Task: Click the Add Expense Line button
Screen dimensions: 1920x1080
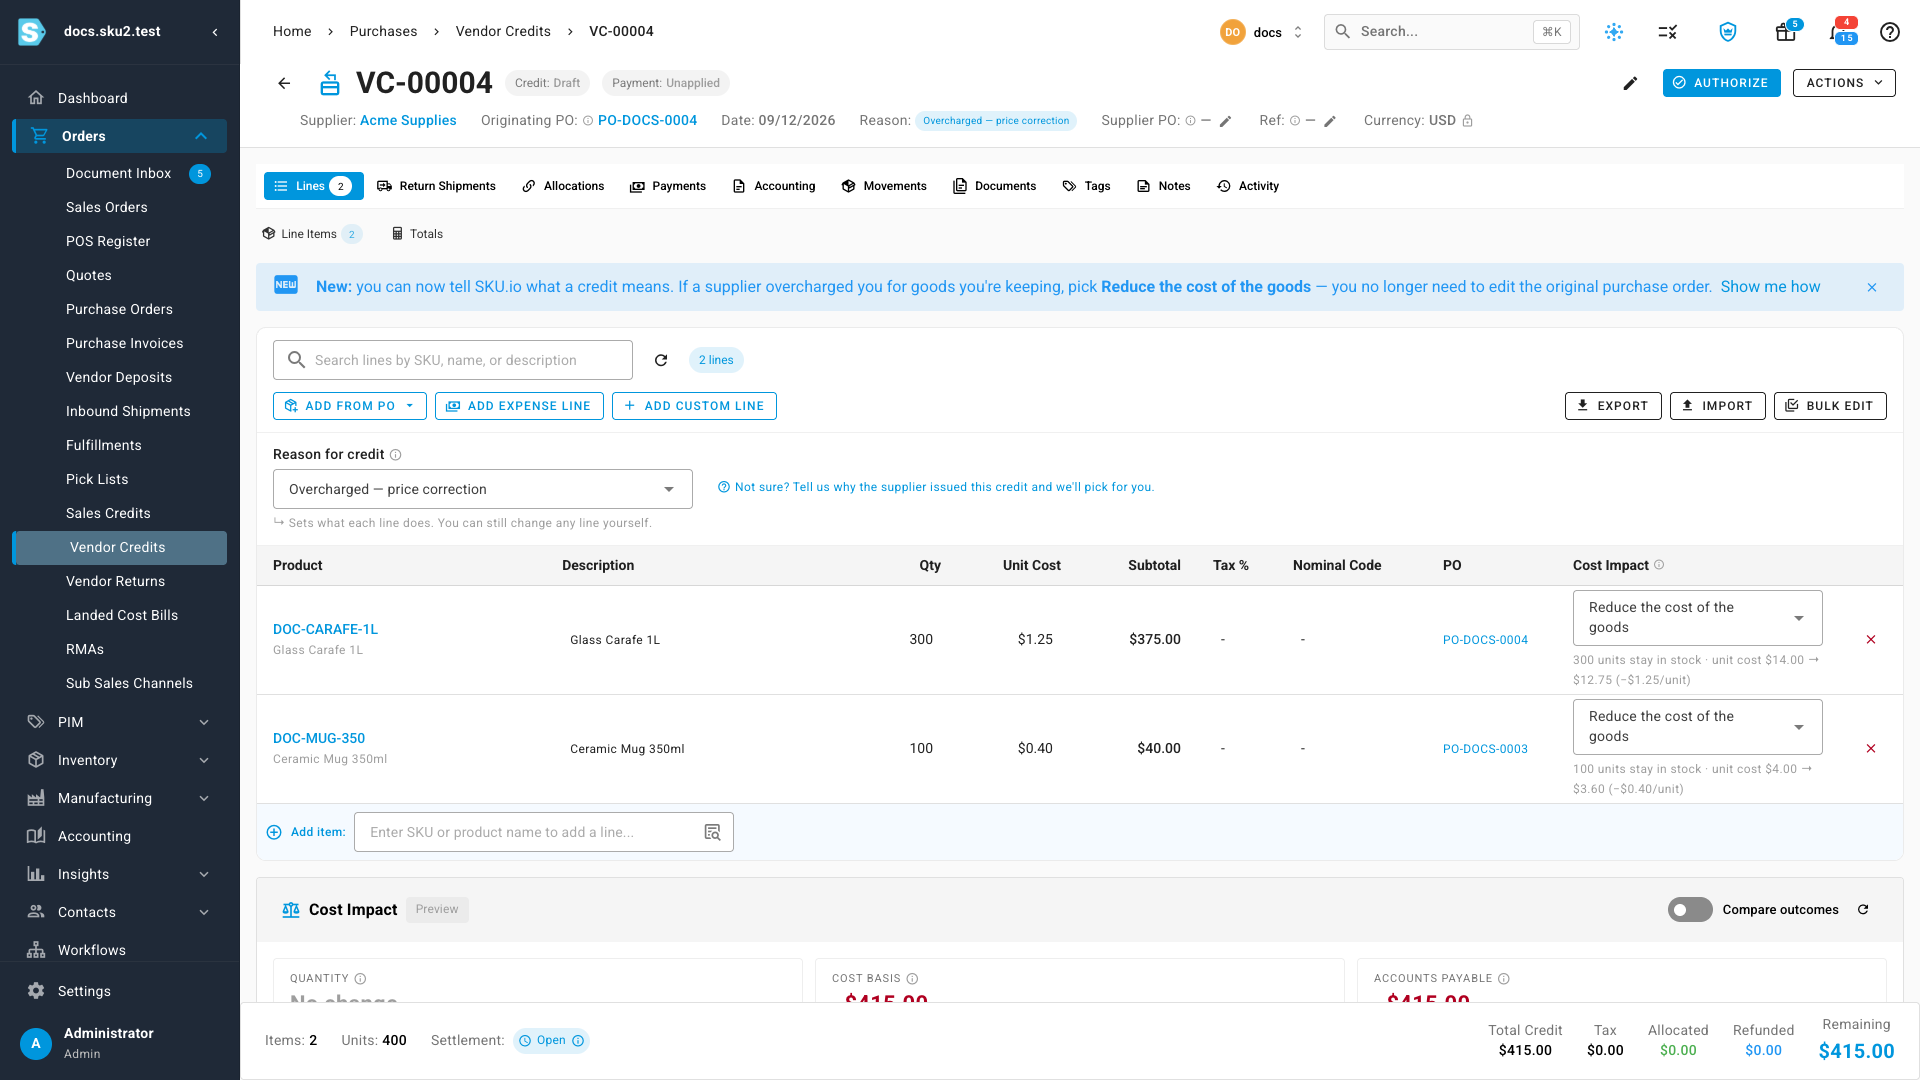Action: click(519, 406)
